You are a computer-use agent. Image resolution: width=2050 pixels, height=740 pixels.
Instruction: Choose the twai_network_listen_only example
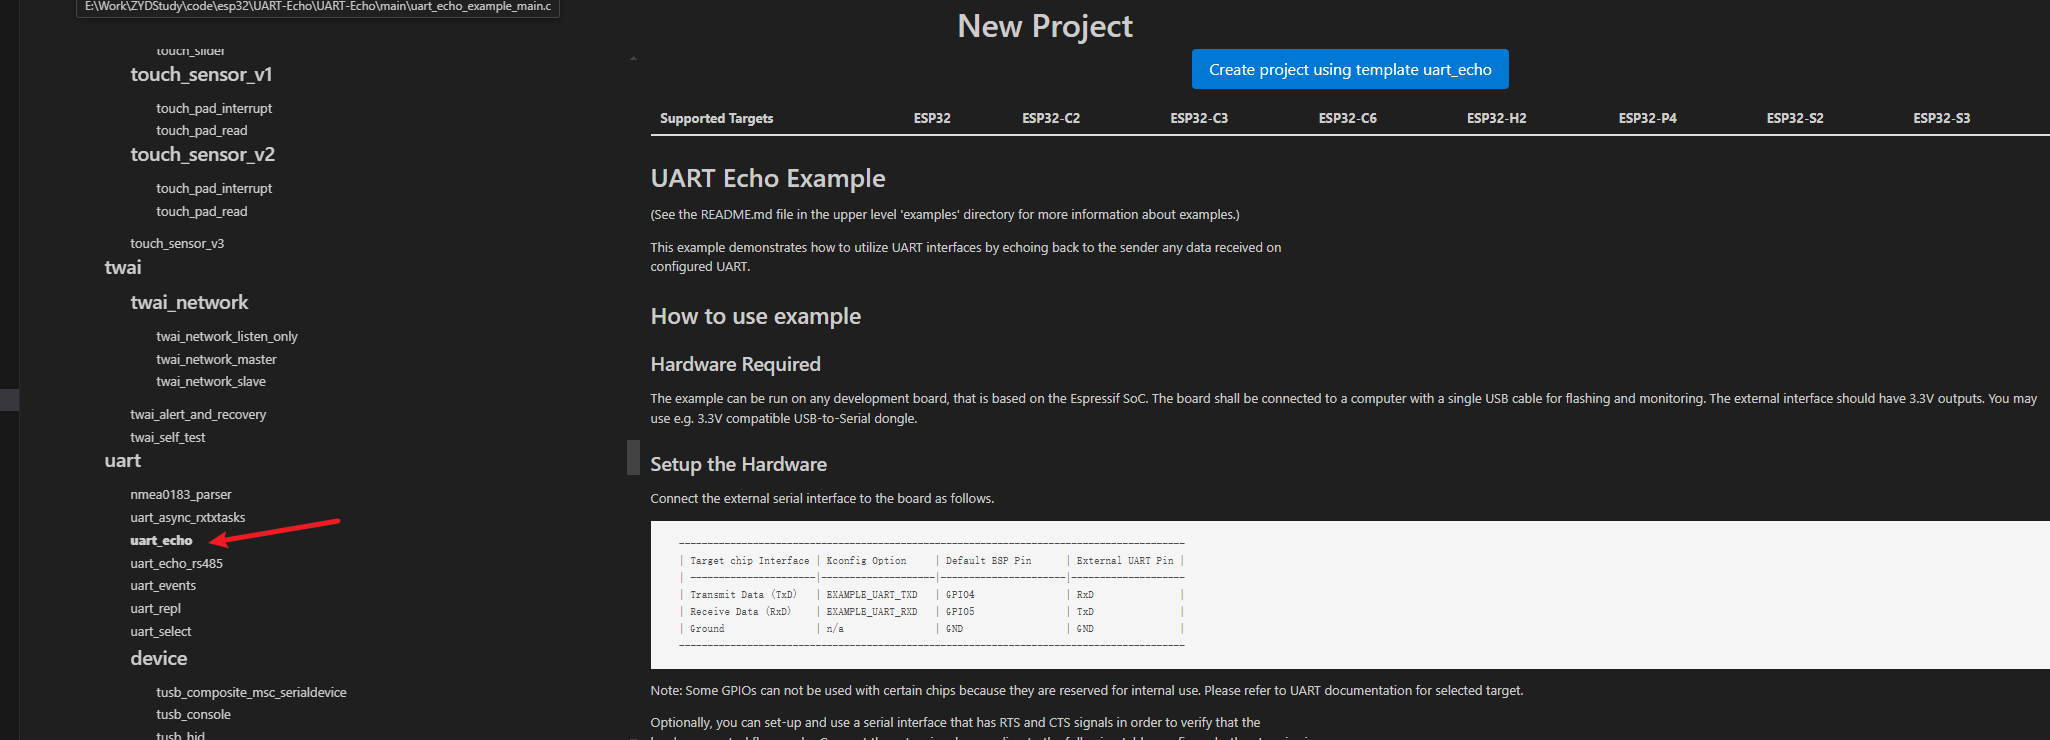coord(226,337)
